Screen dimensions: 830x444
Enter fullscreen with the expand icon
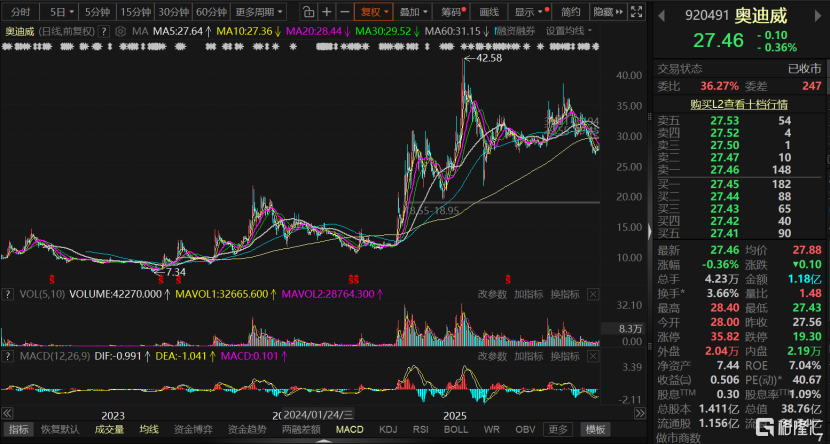pos(637,12)
